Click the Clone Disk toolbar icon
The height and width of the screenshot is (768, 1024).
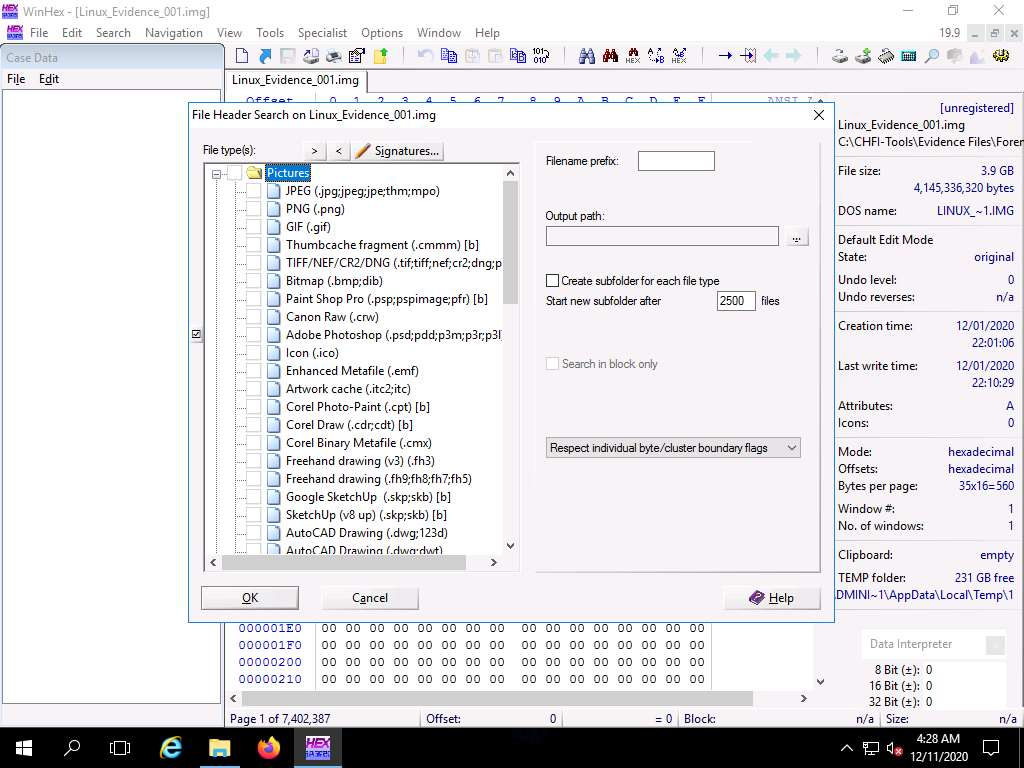(x=863, y=56)
